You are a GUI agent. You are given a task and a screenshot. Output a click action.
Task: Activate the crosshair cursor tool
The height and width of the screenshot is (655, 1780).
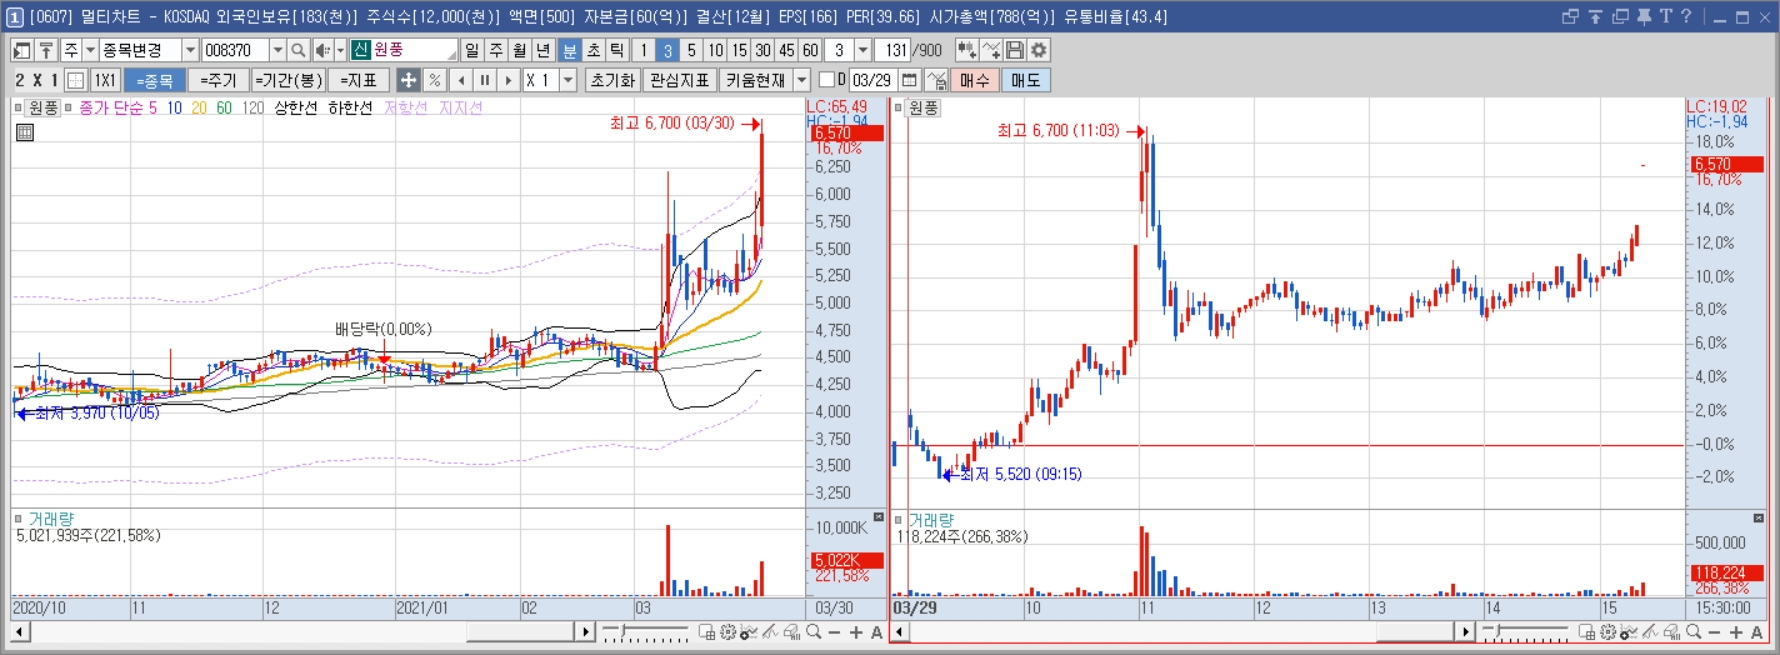coord(409,80)
